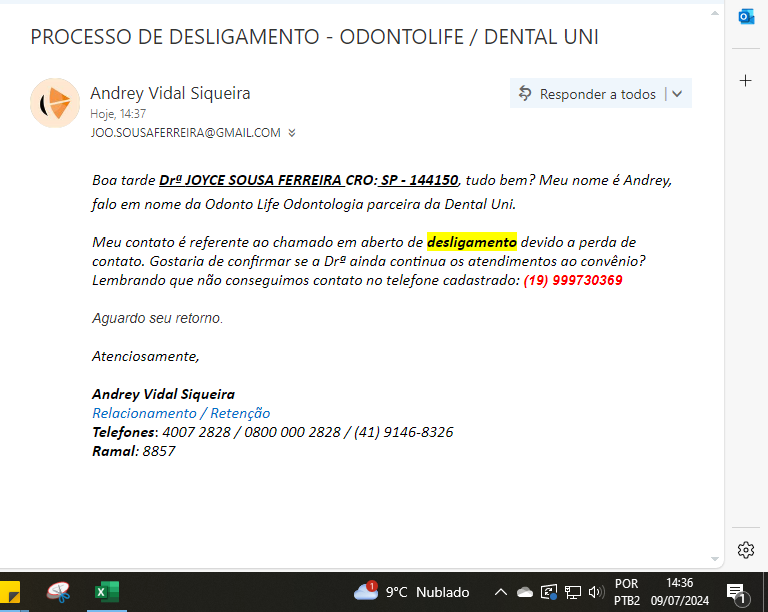Image resolution: width=768 pixels, height=612 pixels.
Task: Click the Atenciosamente closing line
Action: click(x=145, y=356)
